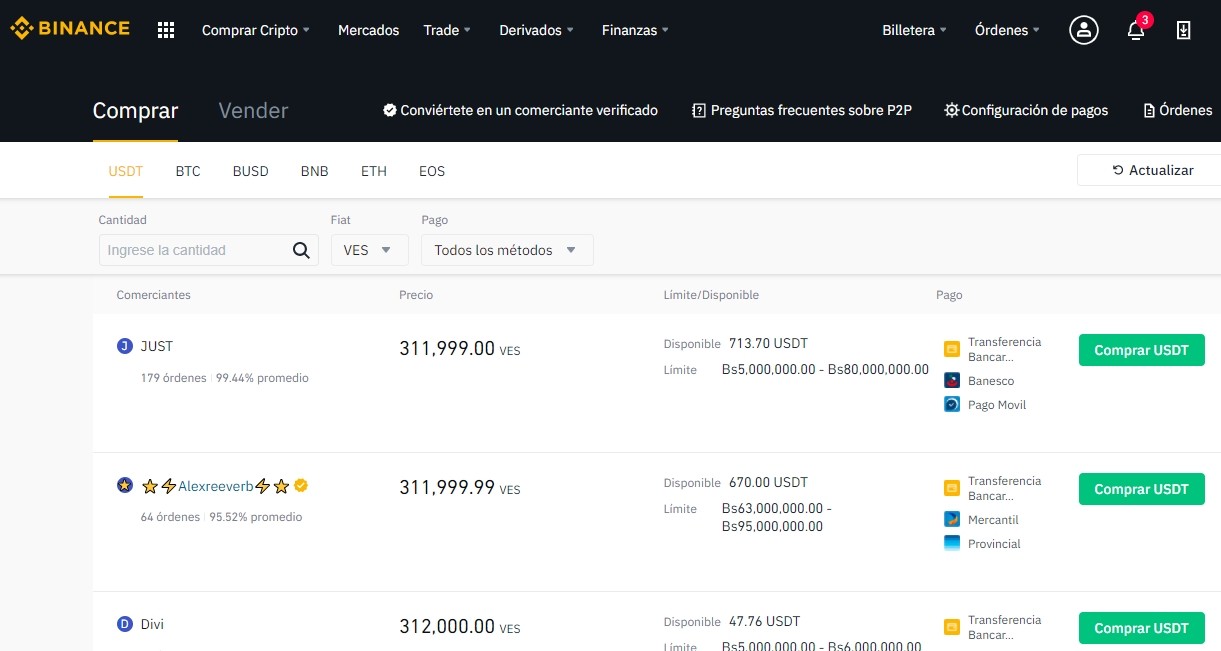Select the BNB asset tab
Screen dimensions: 1221x651
point(315,171)
